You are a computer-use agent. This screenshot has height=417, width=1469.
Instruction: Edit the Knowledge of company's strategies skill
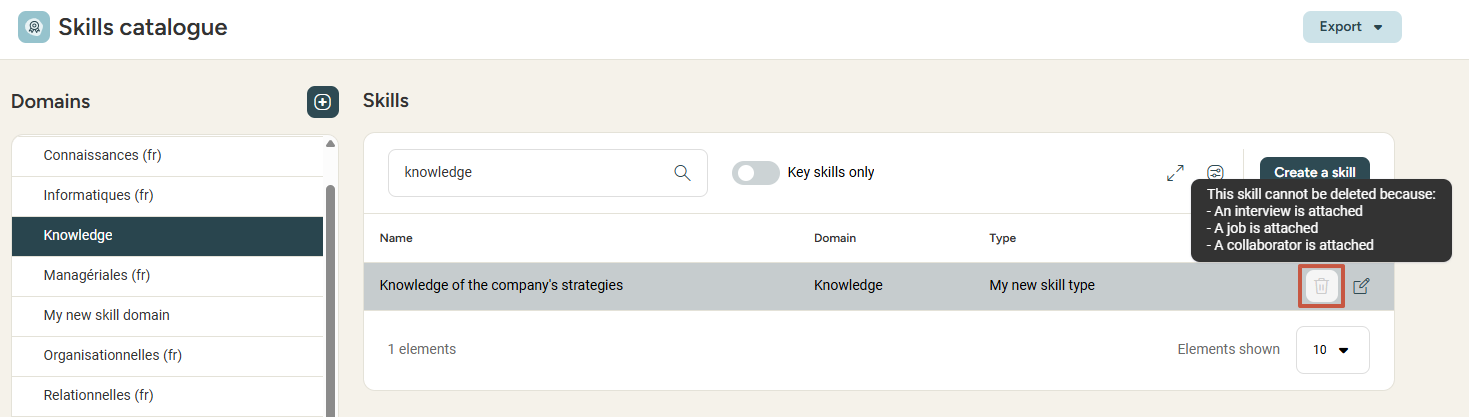tap(1361, 286)
